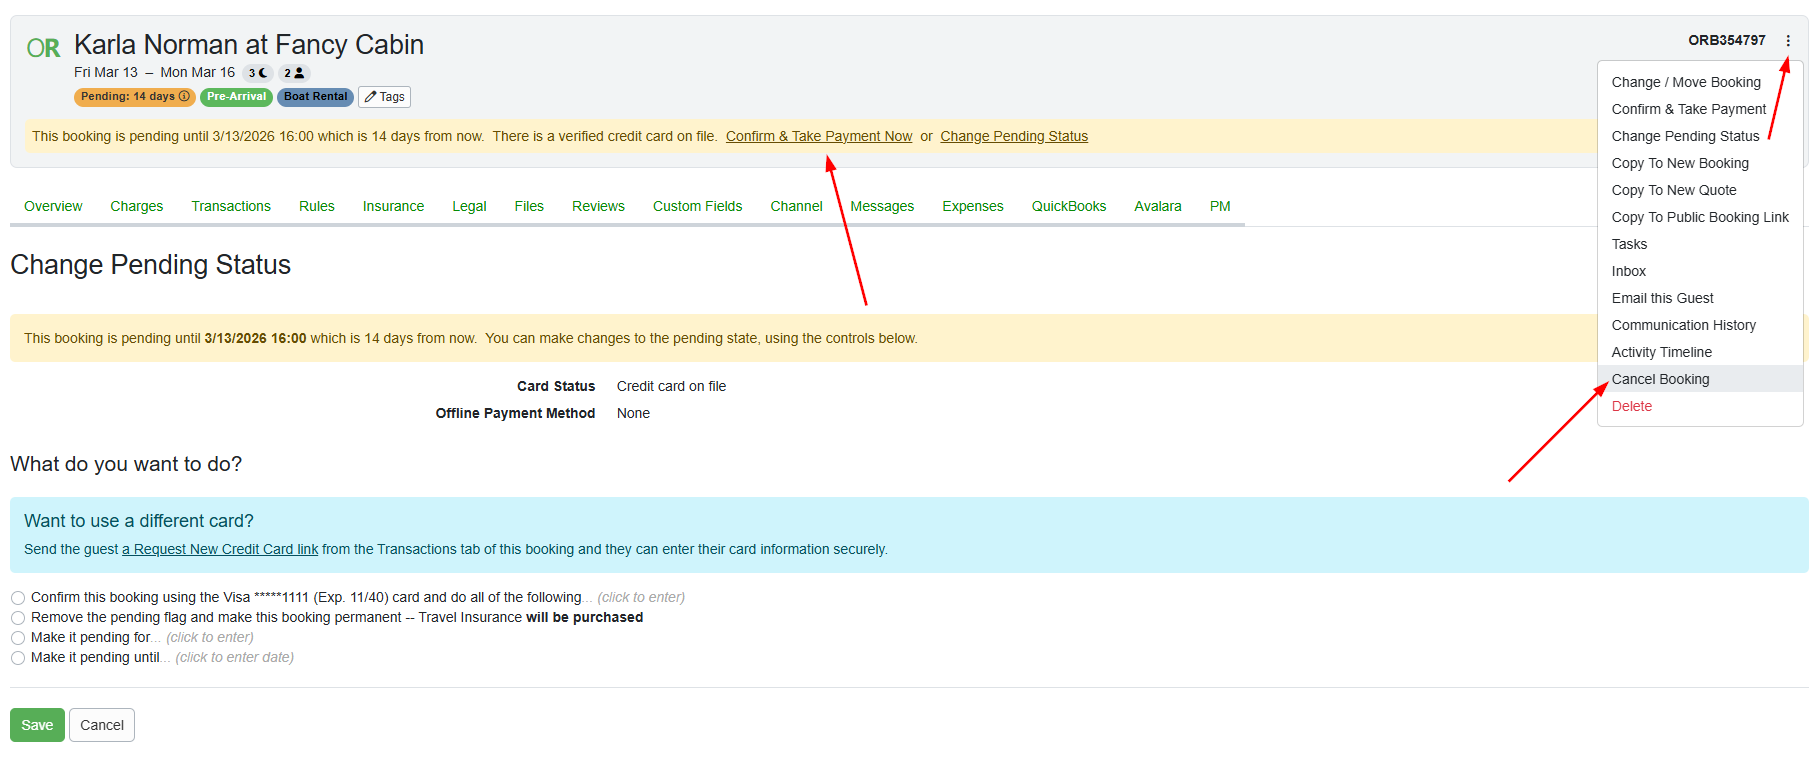This screenshot has width=1809, height=758.
Task: Click to enter date after pending until
Action: click(235, 657)
